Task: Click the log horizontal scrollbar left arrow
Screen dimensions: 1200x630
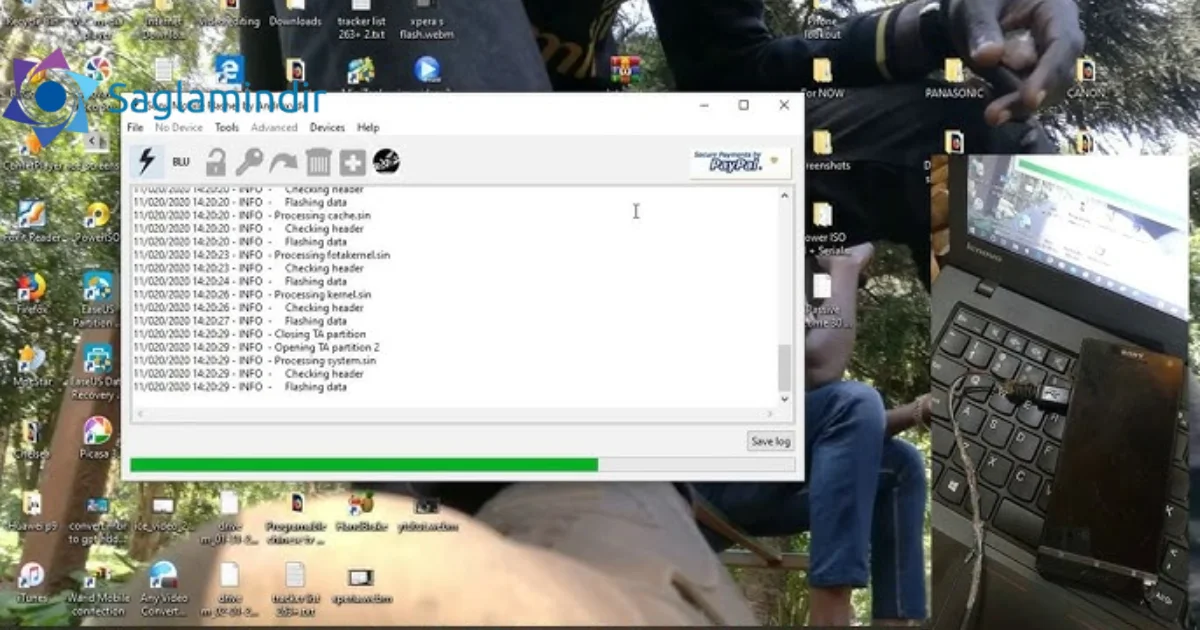Action: [138, 413]
